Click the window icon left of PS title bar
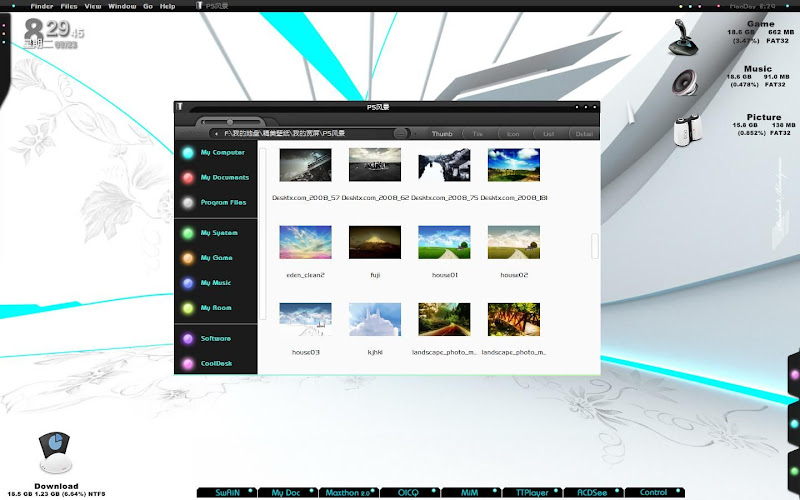 point(180,106)
